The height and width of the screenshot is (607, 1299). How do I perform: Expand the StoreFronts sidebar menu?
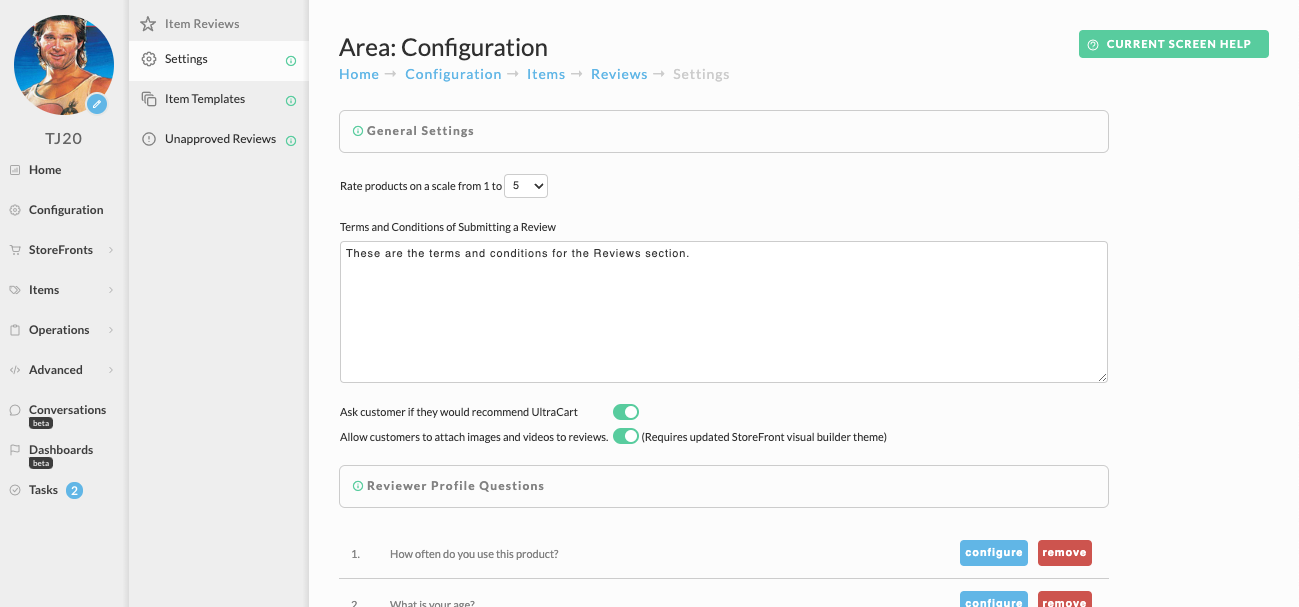click(62, 250)
